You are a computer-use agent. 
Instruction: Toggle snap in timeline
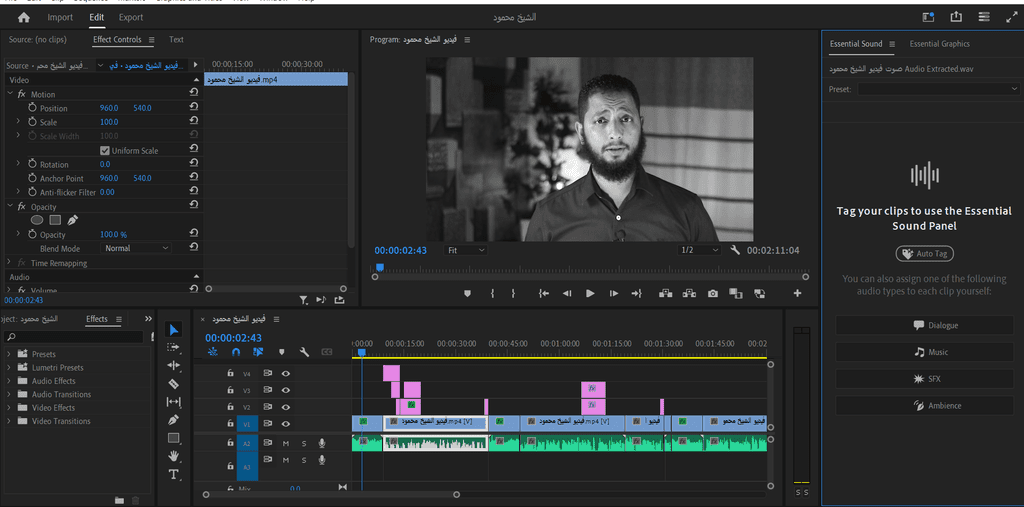point(236,352)
